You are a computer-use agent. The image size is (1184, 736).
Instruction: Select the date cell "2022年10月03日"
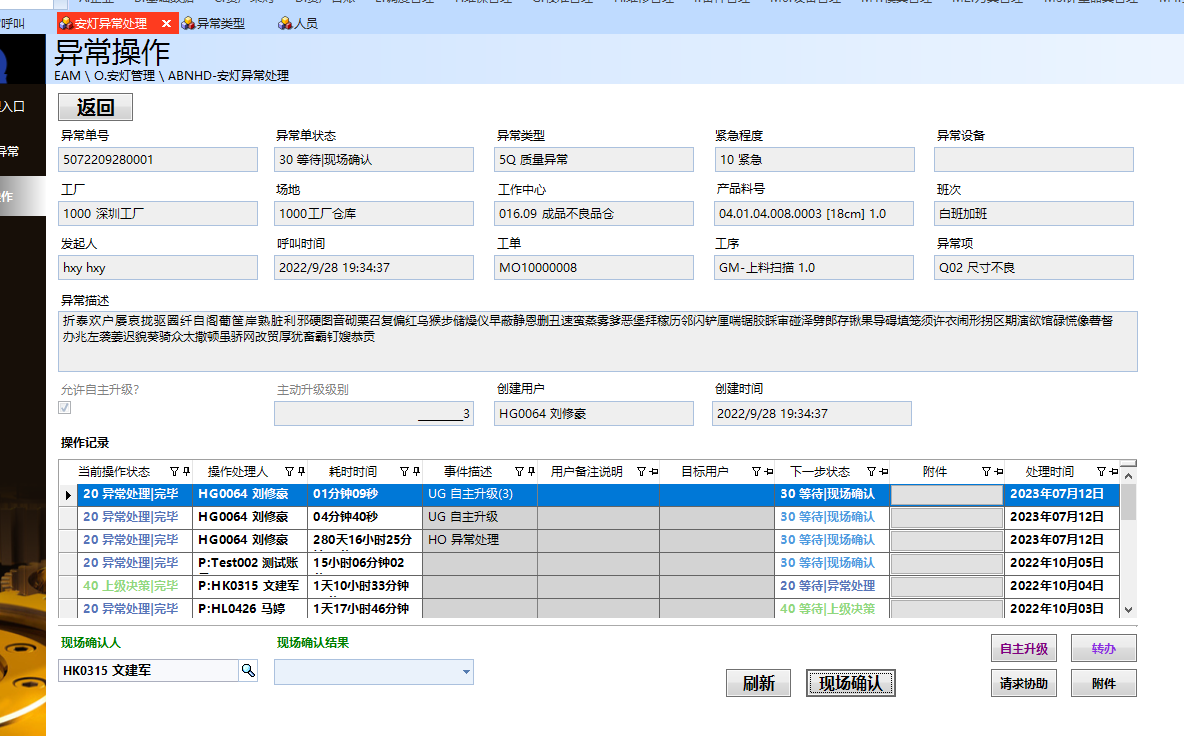(1062, 608)
